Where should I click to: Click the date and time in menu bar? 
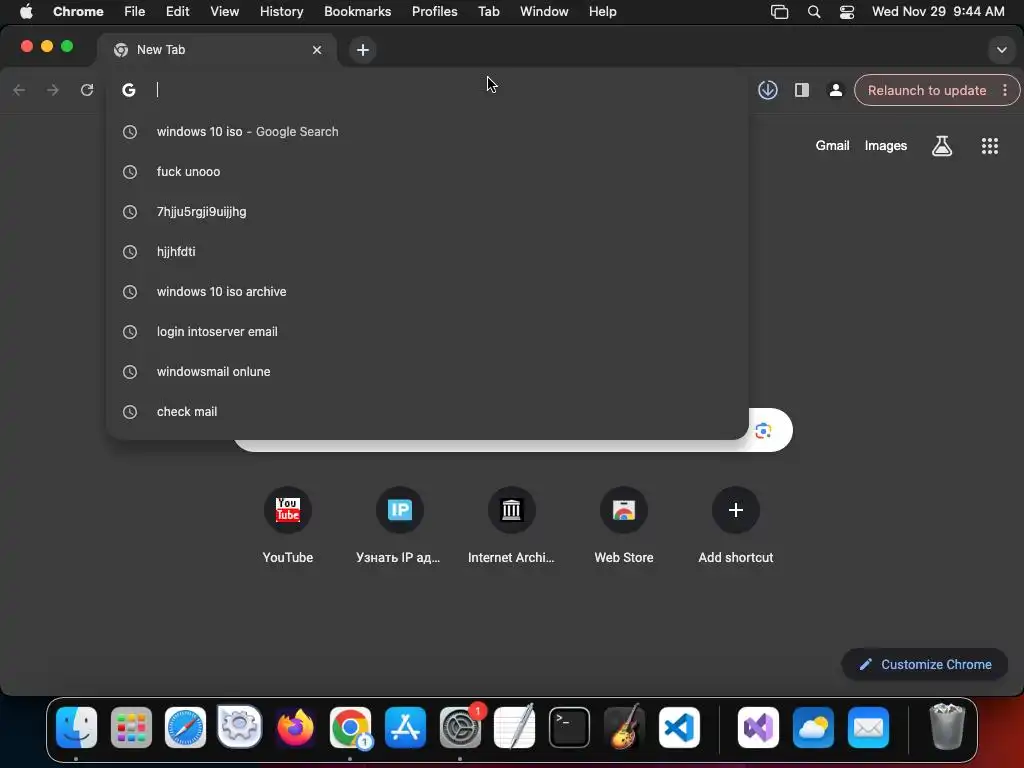(x=938, y=12)
